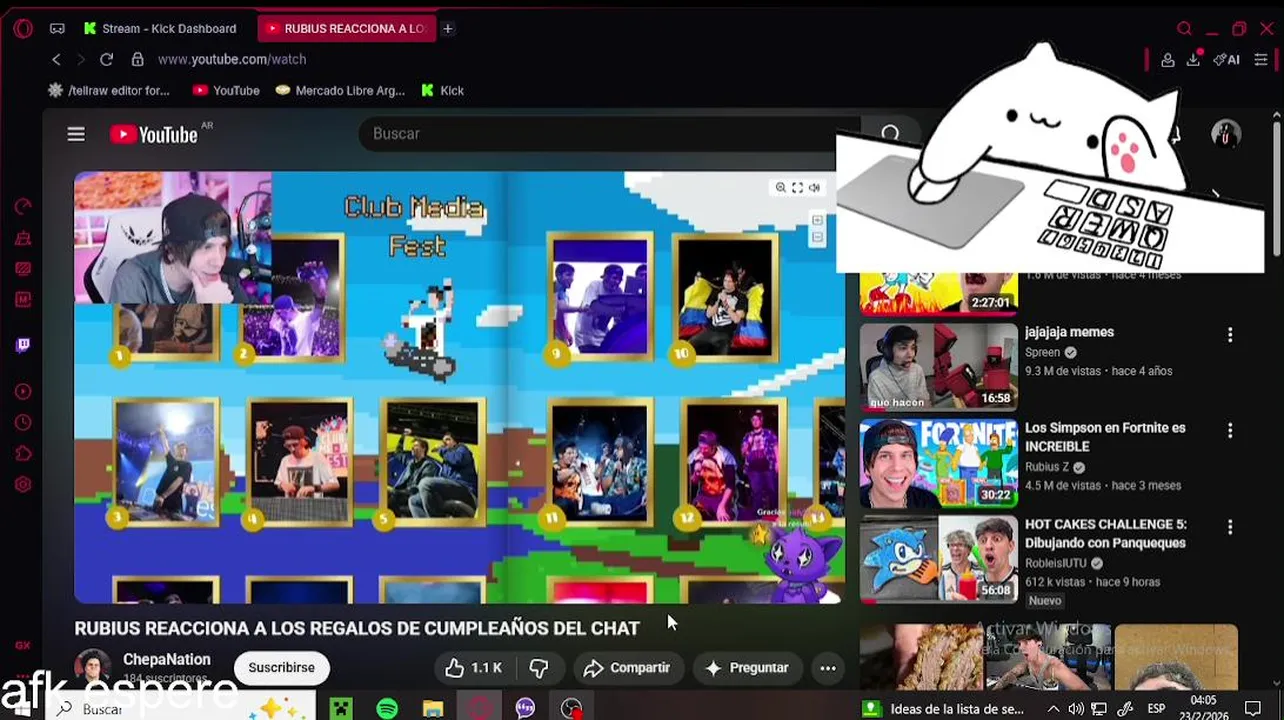The image size is (1284, 720).
Task: Open options menu for 'jajajaja memes'
Action: (1230, 335)
